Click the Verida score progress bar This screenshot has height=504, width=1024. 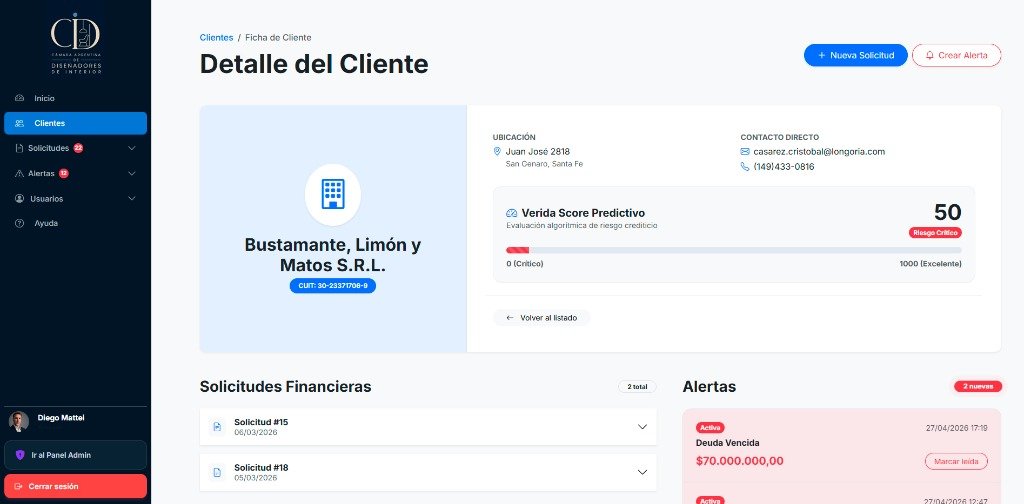click(733, 250)
